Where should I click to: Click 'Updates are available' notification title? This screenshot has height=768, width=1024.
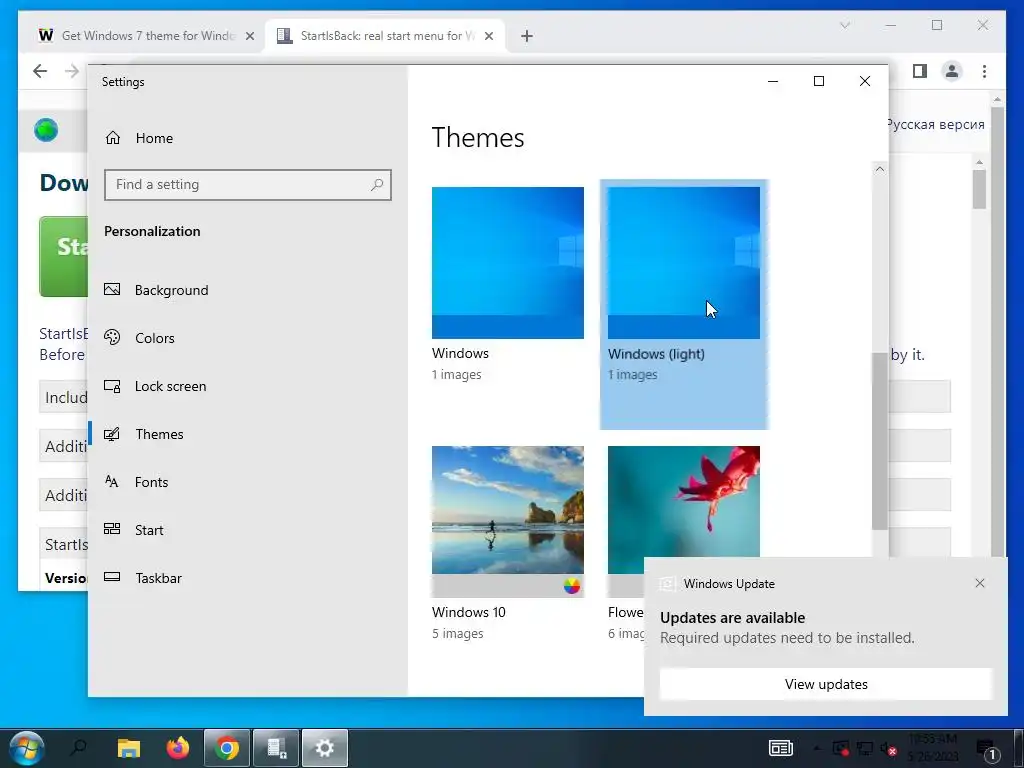[732, 618]
